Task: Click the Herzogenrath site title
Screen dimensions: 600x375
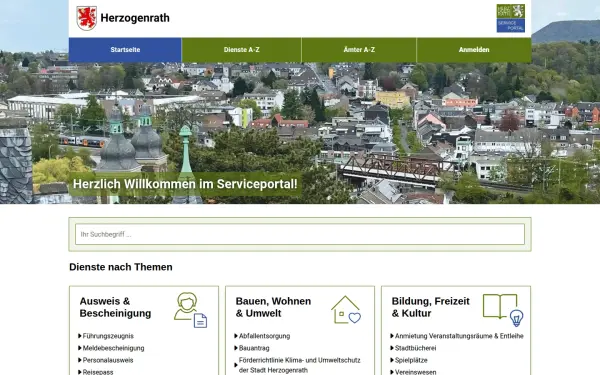Action: click(135, 18)
